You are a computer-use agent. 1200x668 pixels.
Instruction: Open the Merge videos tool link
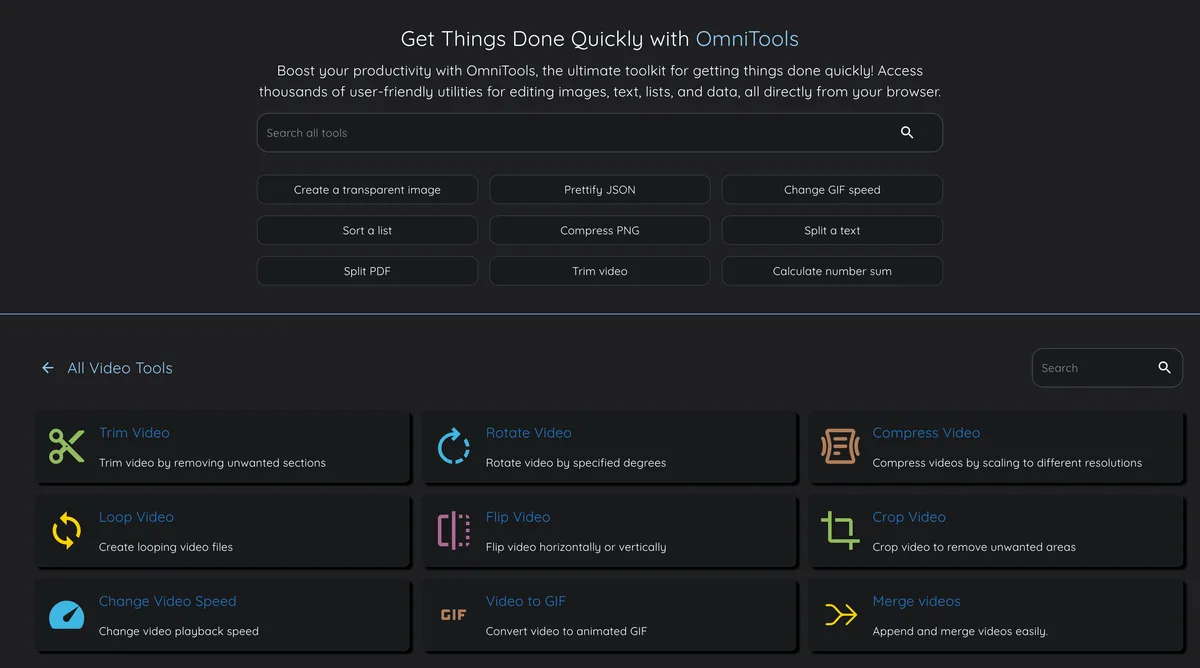click(916, 601)
